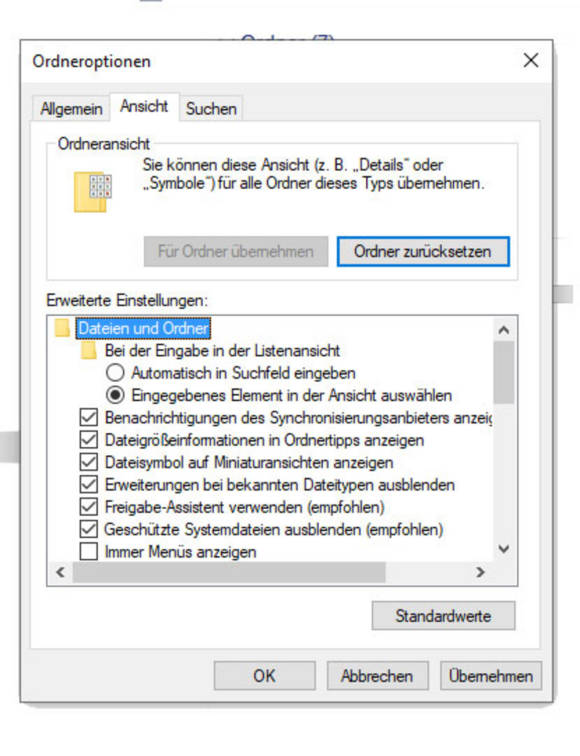This screenshot has width=580, height=756.
Task: Select the Dateien und Ordner folder icon
Action: point(62,328)
